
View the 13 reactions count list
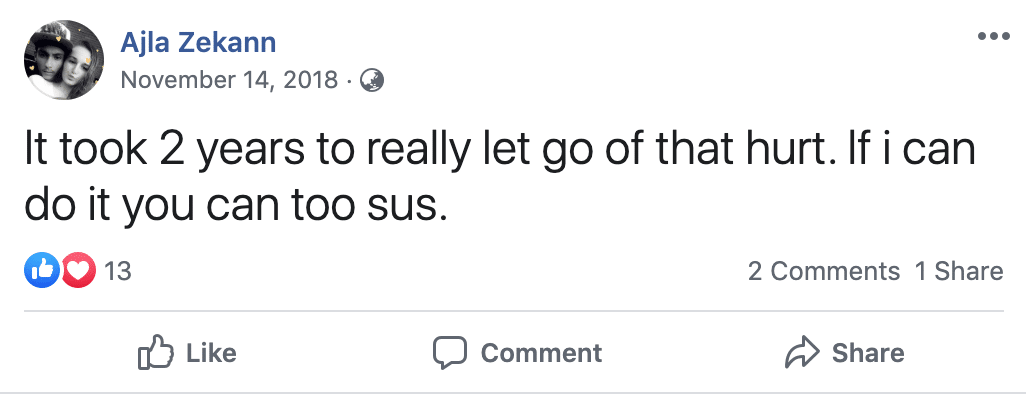point(118,271)
